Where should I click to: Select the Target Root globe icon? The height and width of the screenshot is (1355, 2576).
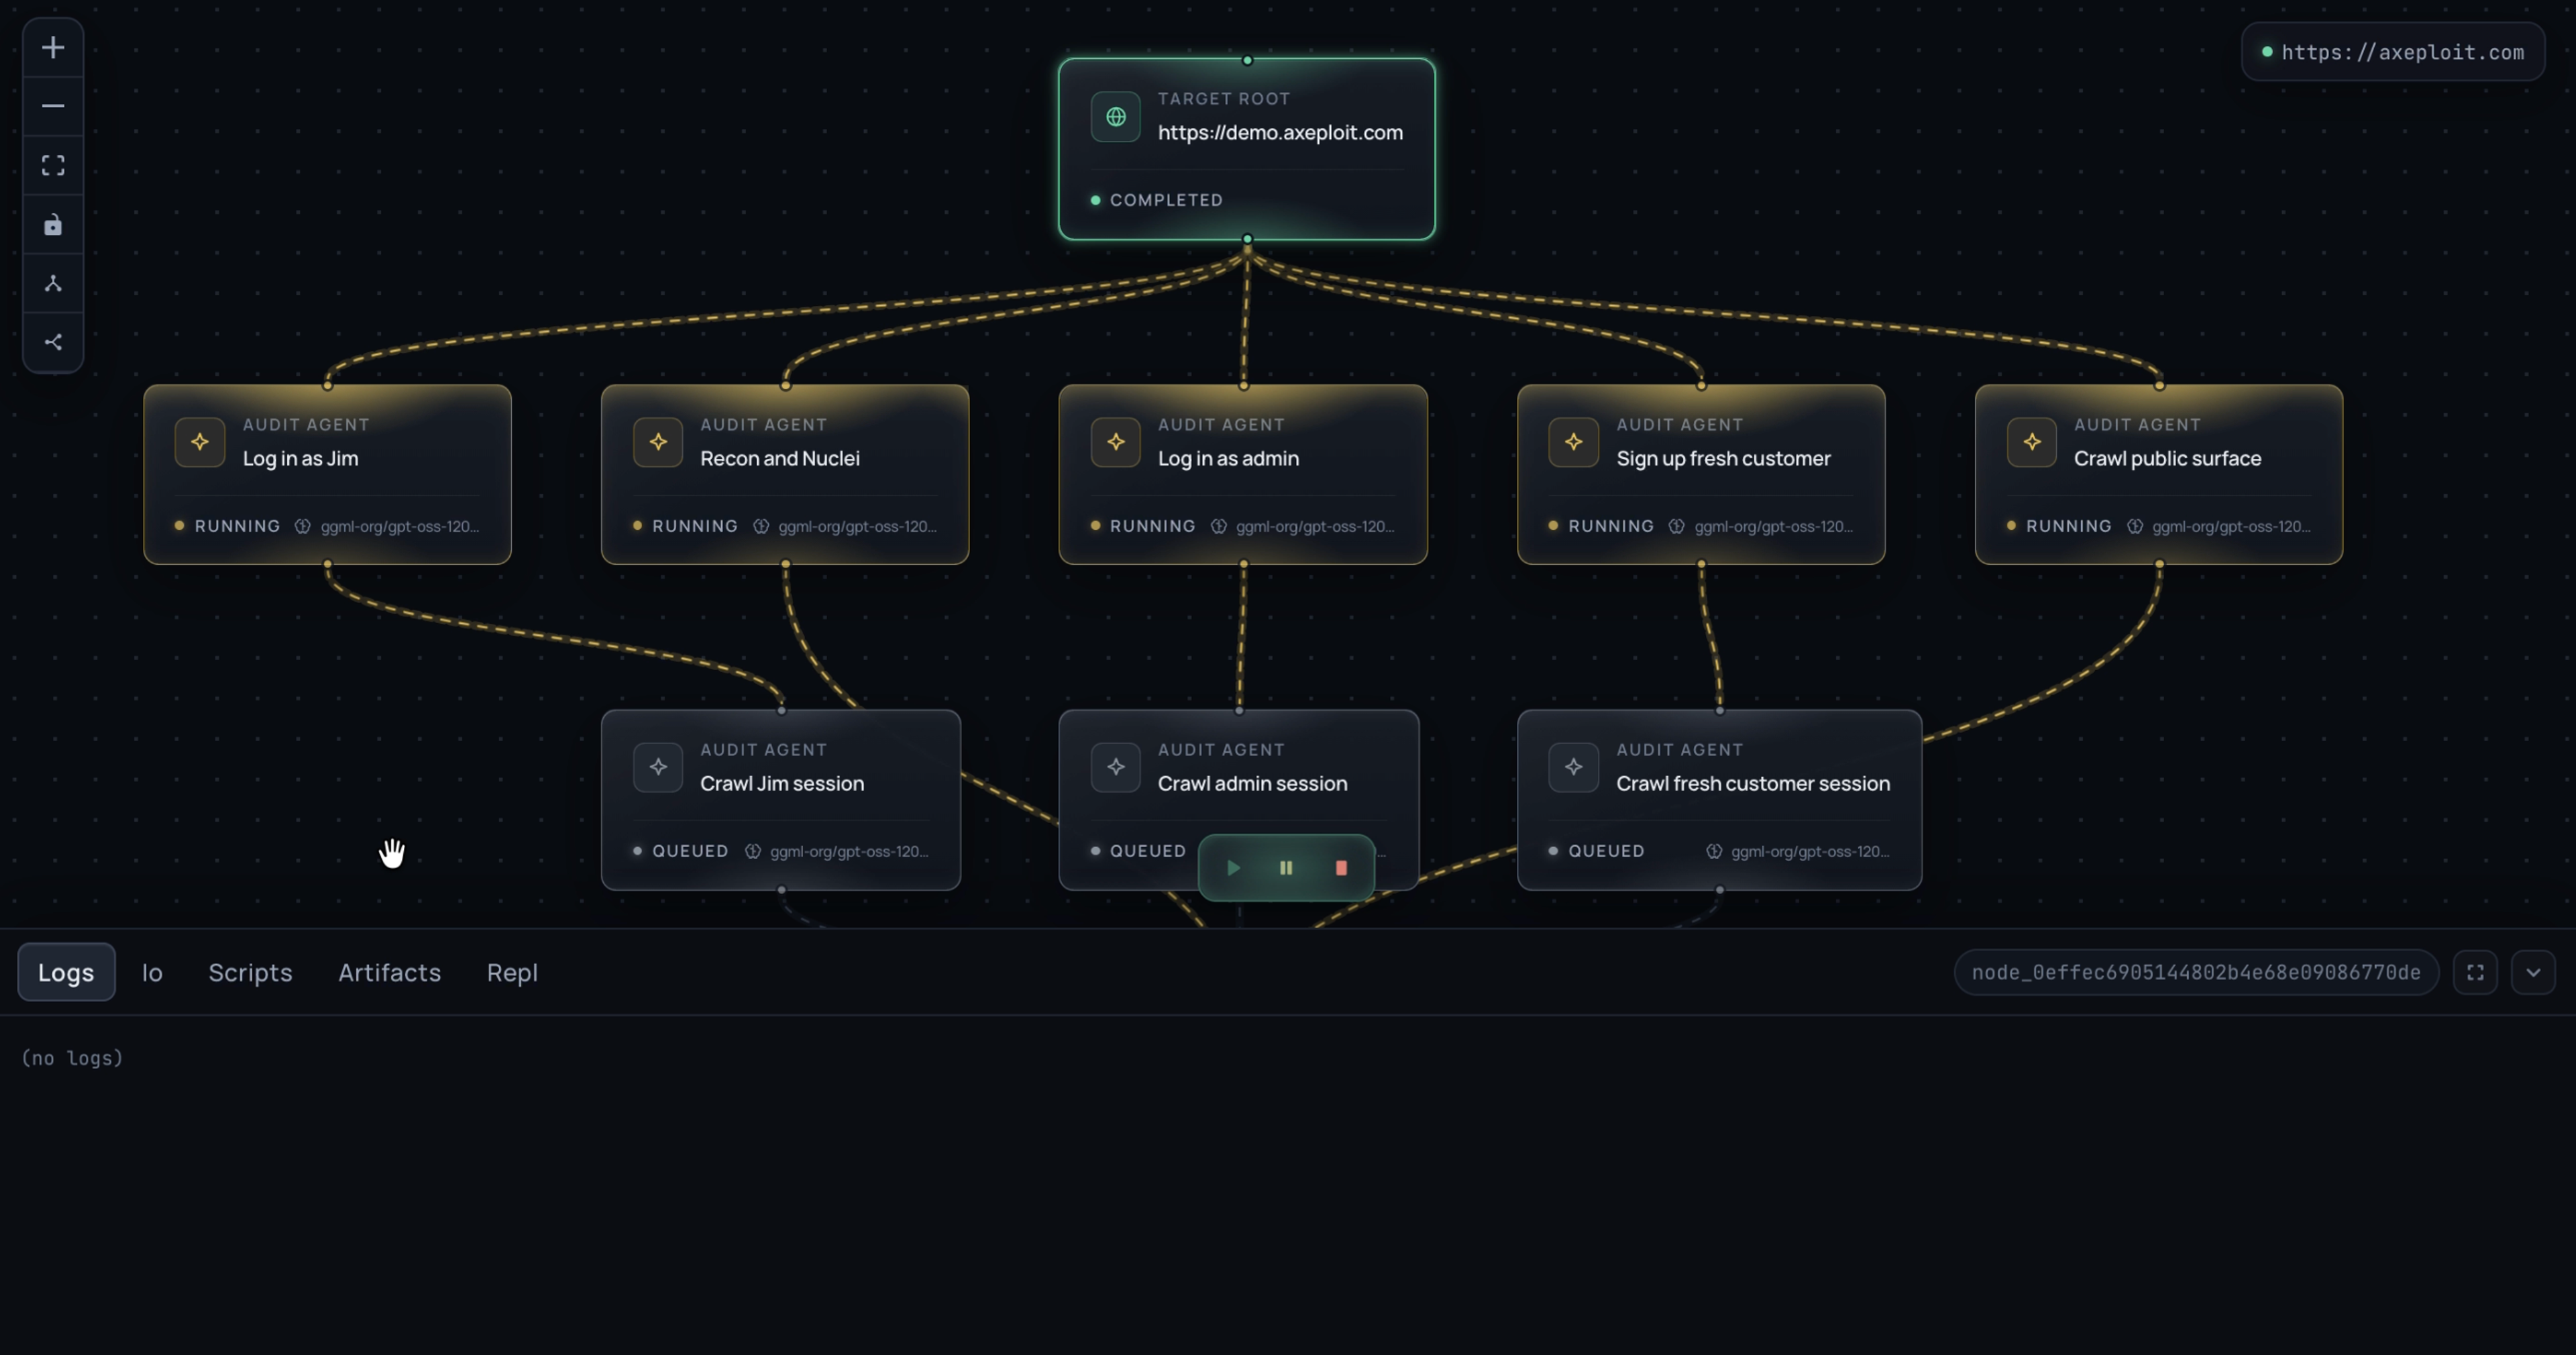tap(1115, 117)
